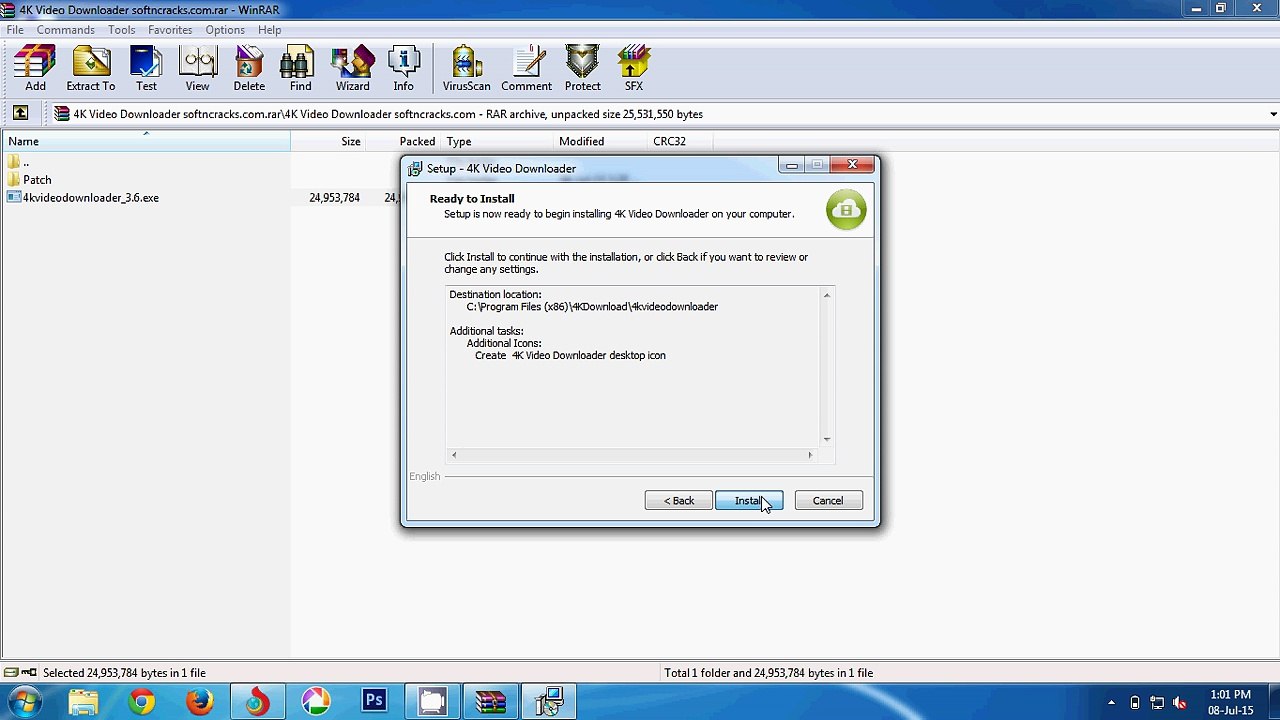This screenshot has width=1280, height=720.
Task: Click the key icon in WinRAR status bar
Action: tap(29, 673)
